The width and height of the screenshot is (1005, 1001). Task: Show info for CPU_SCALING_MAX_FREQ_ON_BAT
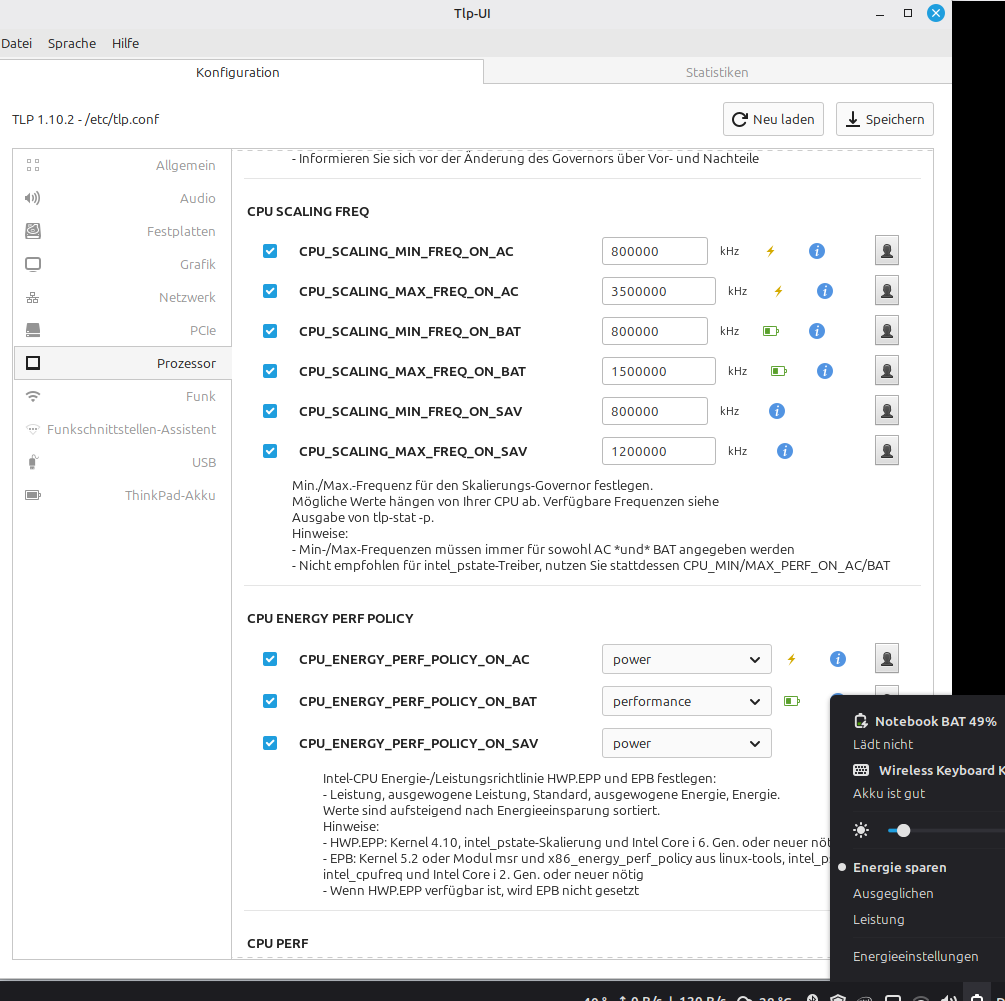pos(825,371)
